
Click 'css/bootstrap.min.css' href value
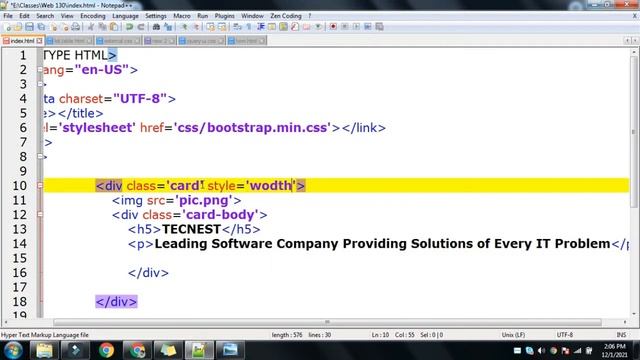253,128
